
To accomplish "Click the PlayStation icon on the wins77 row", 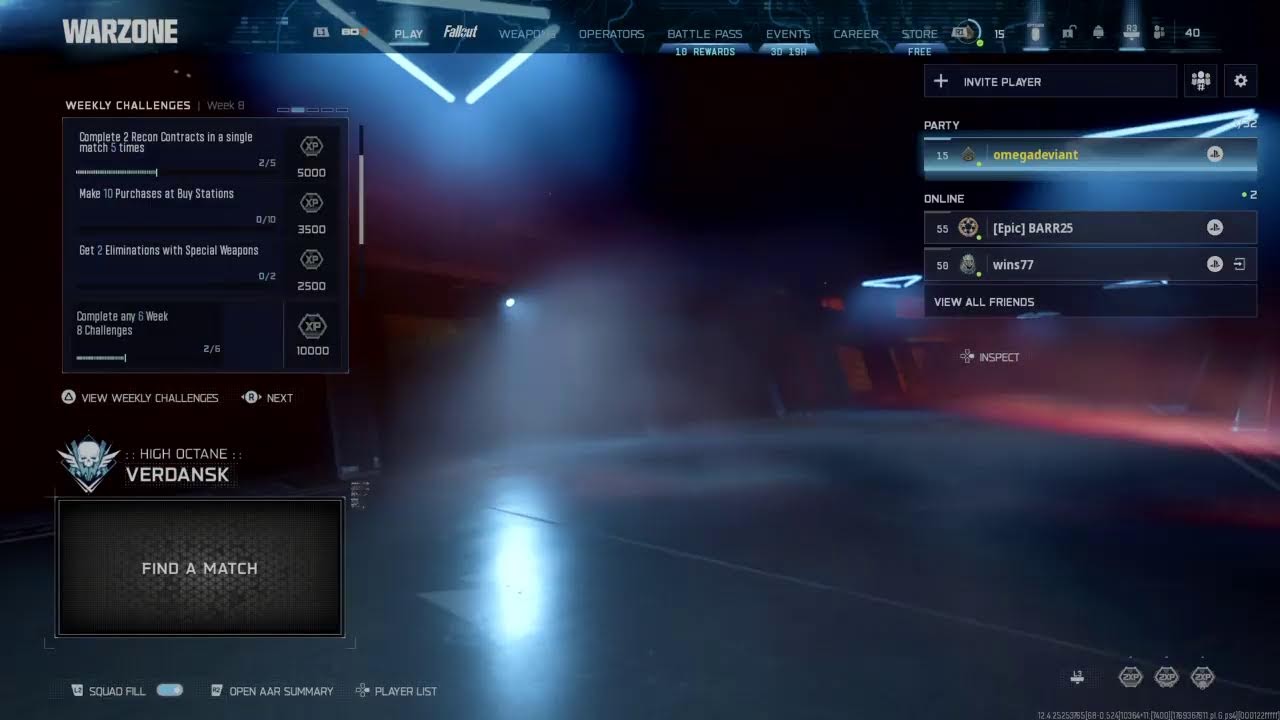I will pos(1214,265).
